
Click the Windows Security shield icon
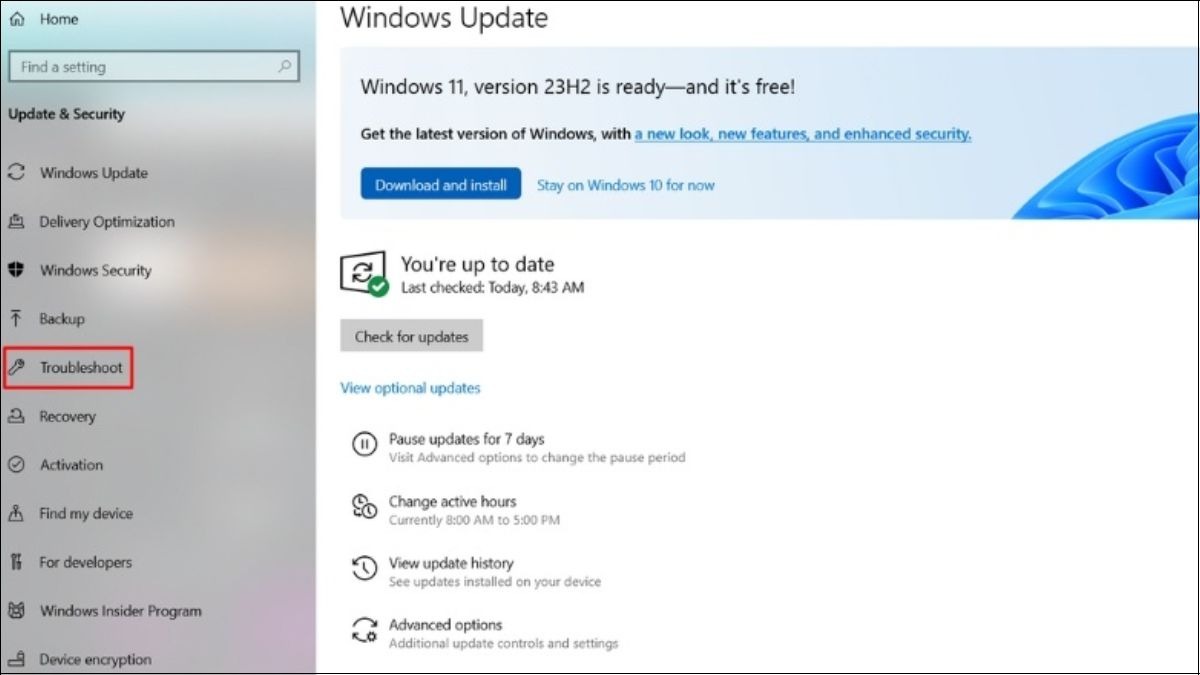click(16, 270)
